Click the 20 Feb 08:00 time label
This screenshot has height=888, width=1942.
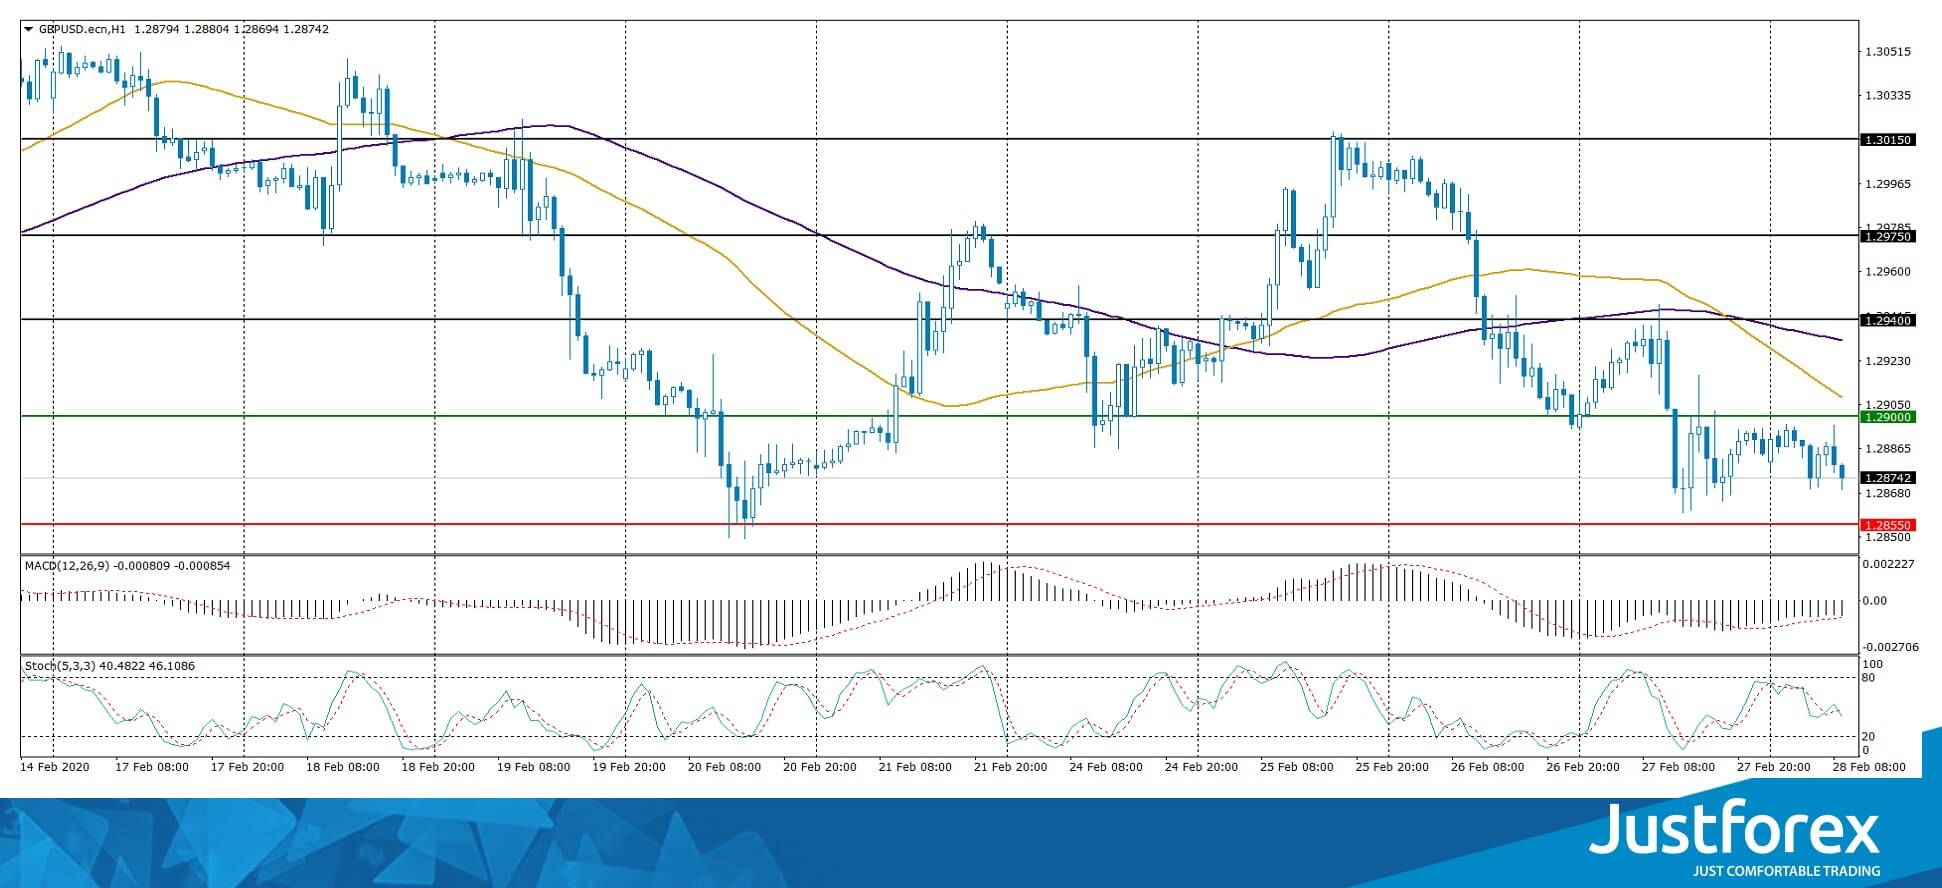(724, 767)
